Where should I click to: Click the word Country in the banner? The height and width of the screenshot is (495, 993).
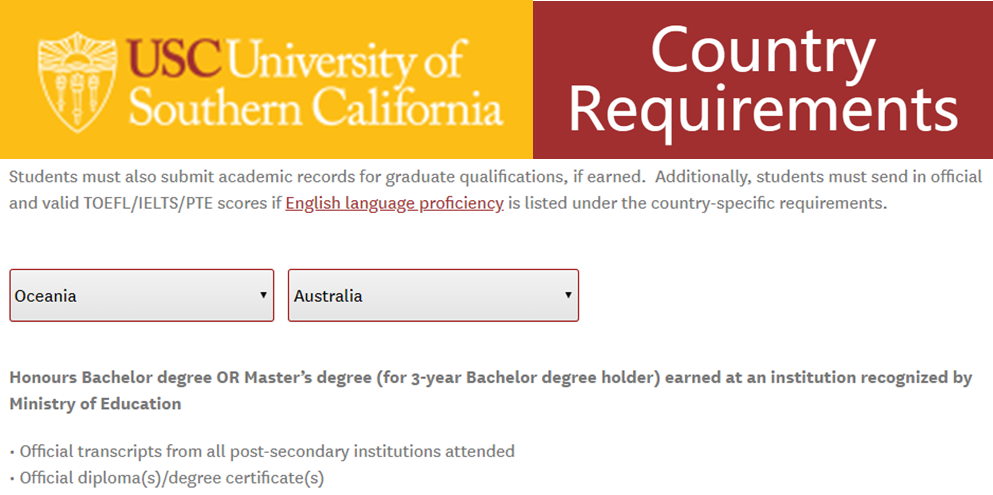[762, 52]
